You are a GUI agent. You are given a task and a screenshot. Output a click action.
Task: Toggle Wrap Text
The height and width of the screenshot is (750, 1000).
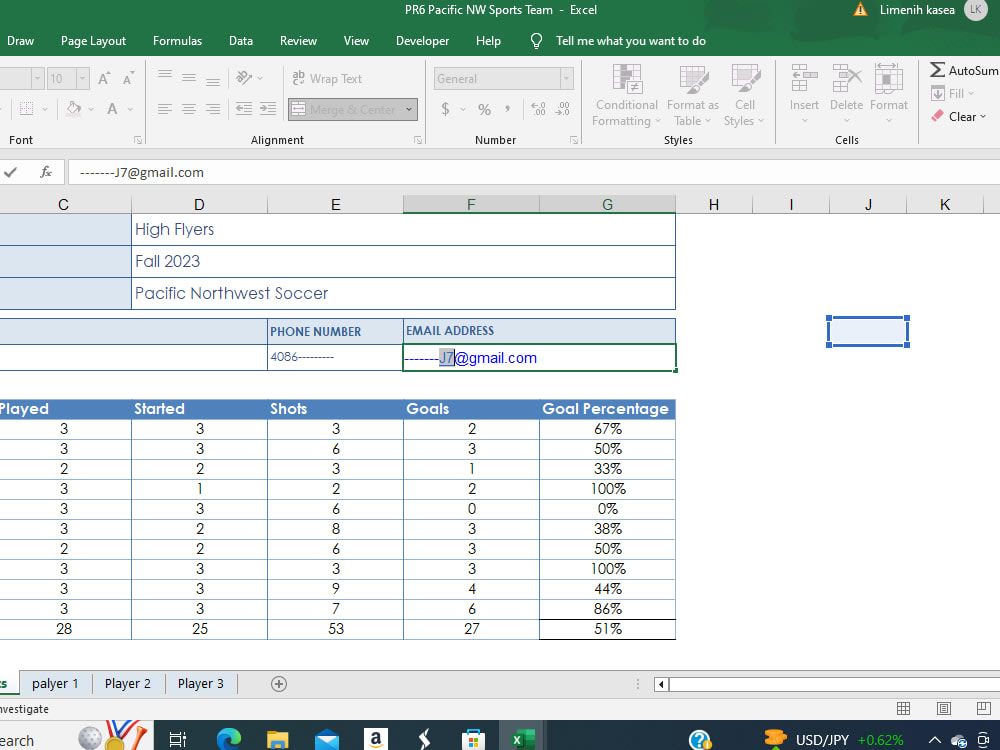tap(327, 78)
